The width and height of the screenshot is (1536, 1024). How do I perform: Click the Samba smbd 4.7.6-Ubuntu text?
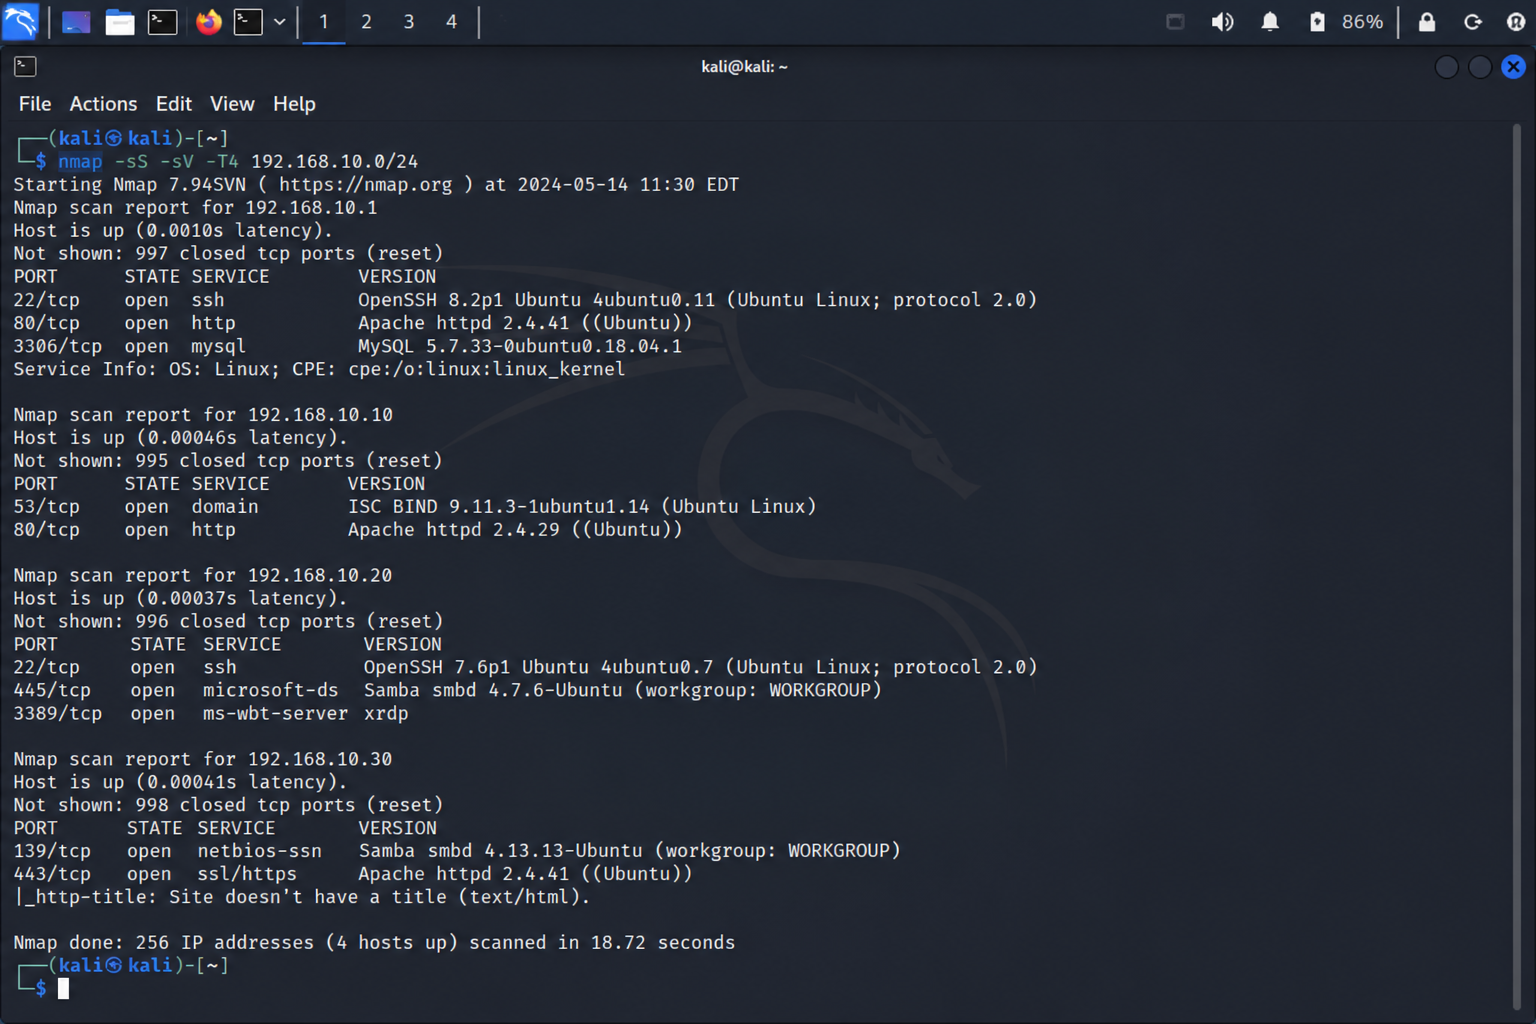(x=622, y=689)
